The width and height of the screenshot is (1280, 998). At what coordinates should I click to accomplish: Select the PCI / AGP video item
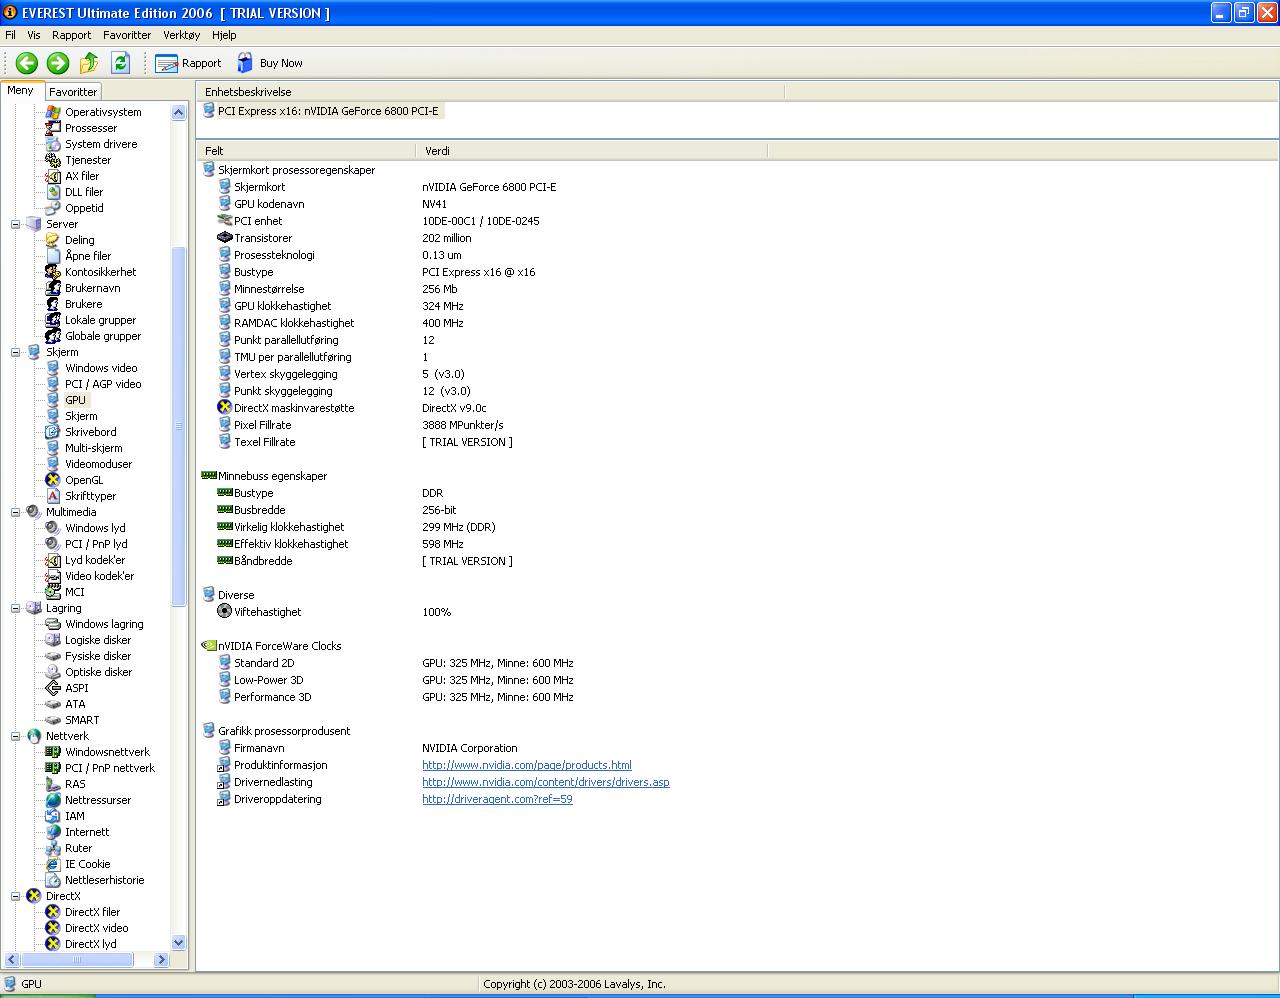point(103,384)
